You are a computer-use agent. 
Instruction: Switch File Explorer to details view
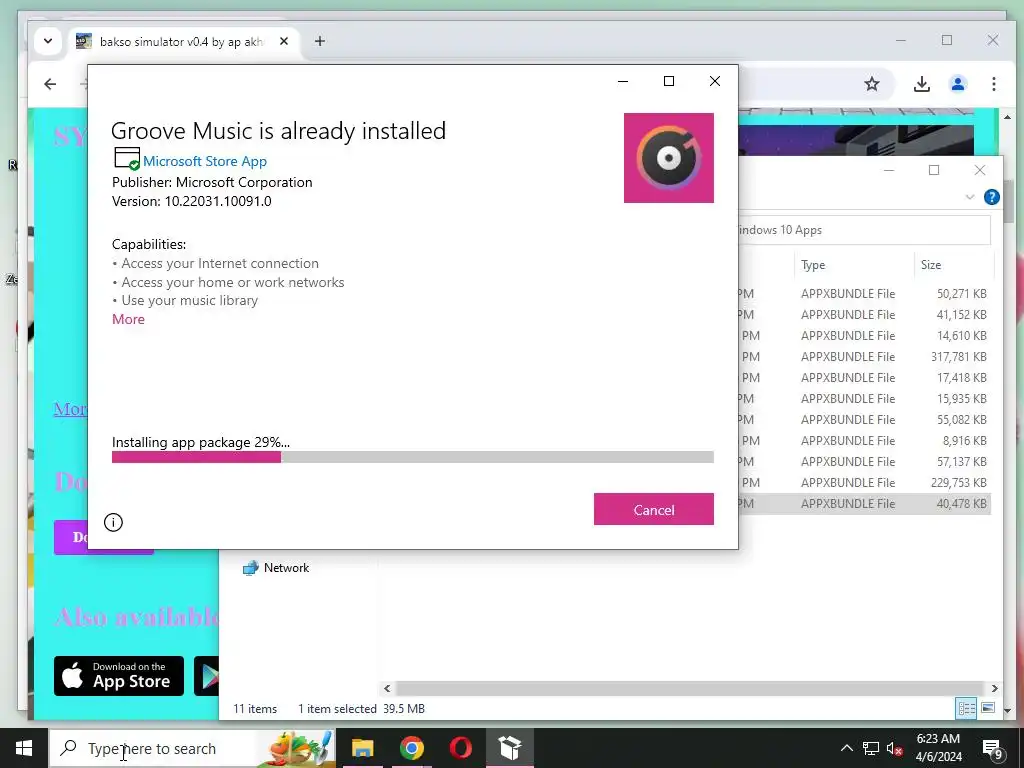[x=966, y=708]
